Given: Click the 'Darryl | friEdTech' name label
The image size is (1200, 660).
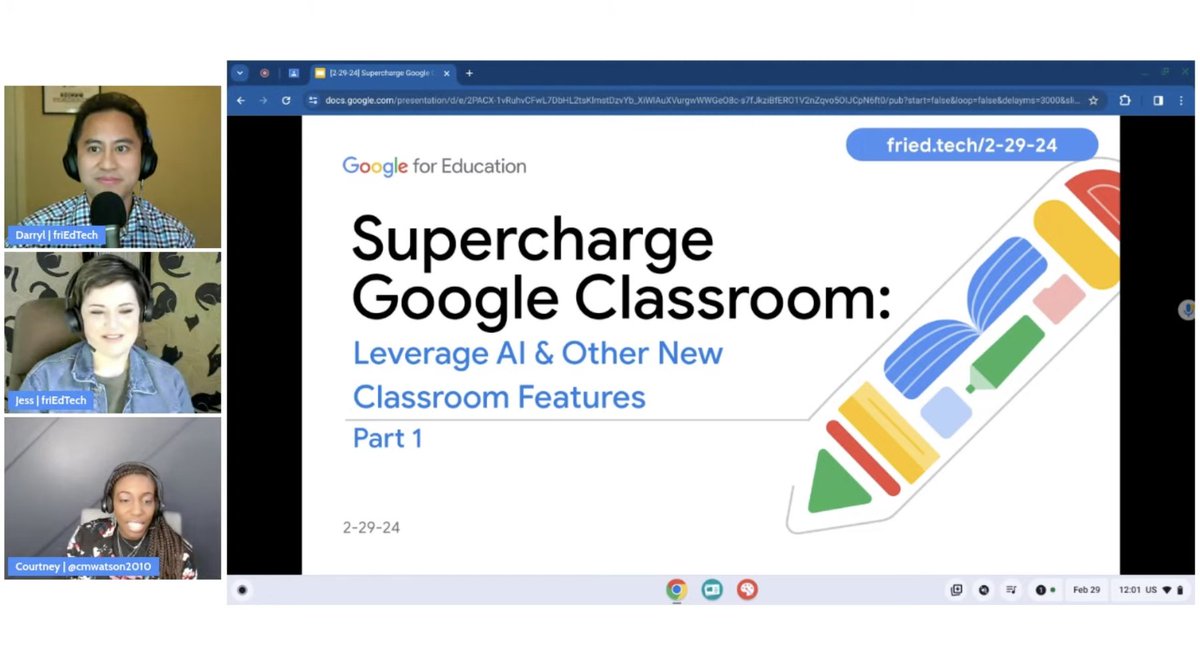Looking at the screenshot, I should (57, 235).
